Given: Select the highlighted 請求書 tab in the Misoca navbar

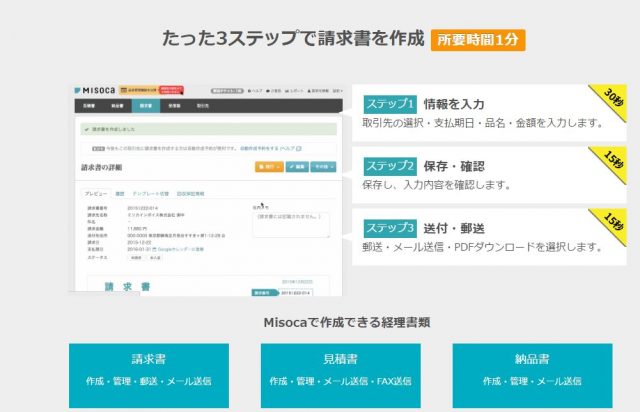Looking at the screenshot, I should click(146, 106).
